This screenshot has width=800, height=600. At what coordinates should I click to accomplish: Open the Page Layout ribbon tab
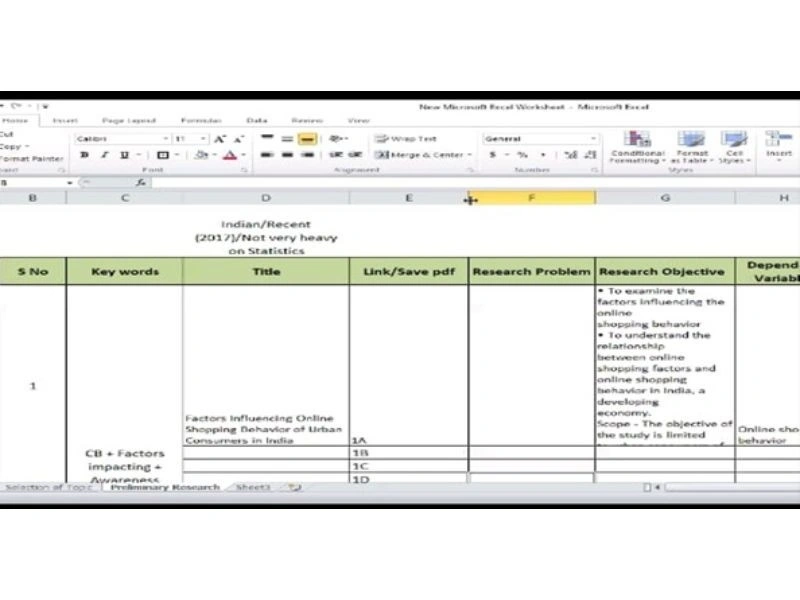(x=129, y=120)
